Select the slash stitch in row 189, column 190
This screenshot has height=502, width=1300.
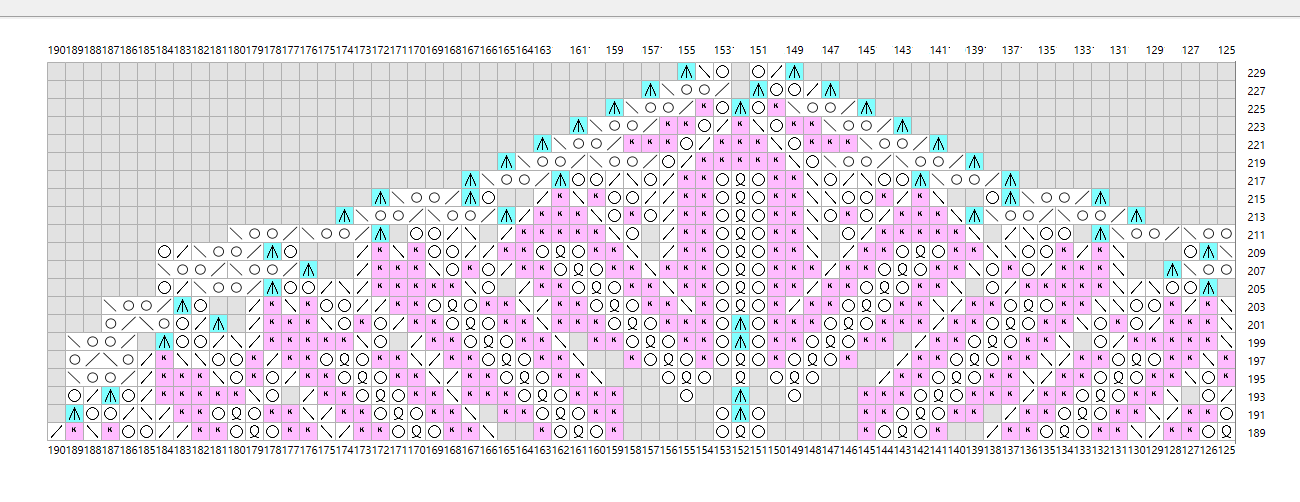click(56, 431)
